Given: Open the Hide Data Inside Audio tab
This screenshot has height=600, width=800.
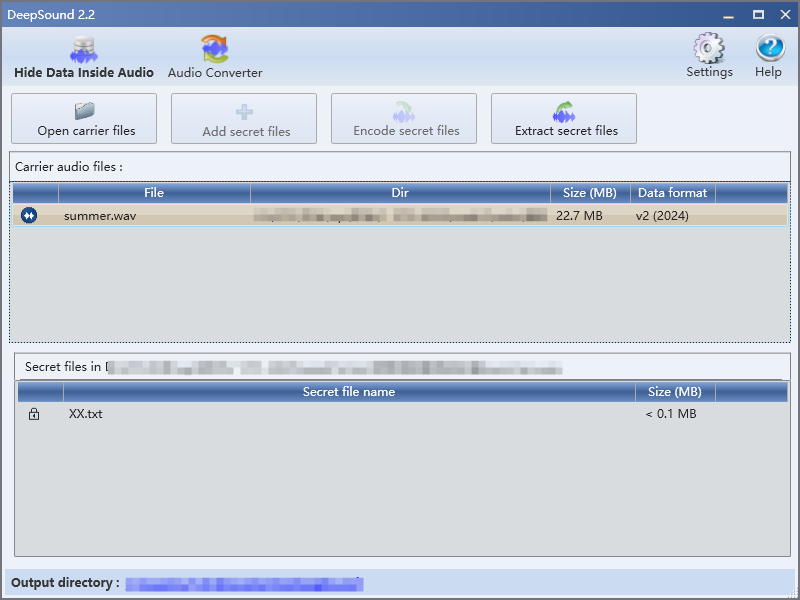Looking at the screenshot, I should click(84, 57).
